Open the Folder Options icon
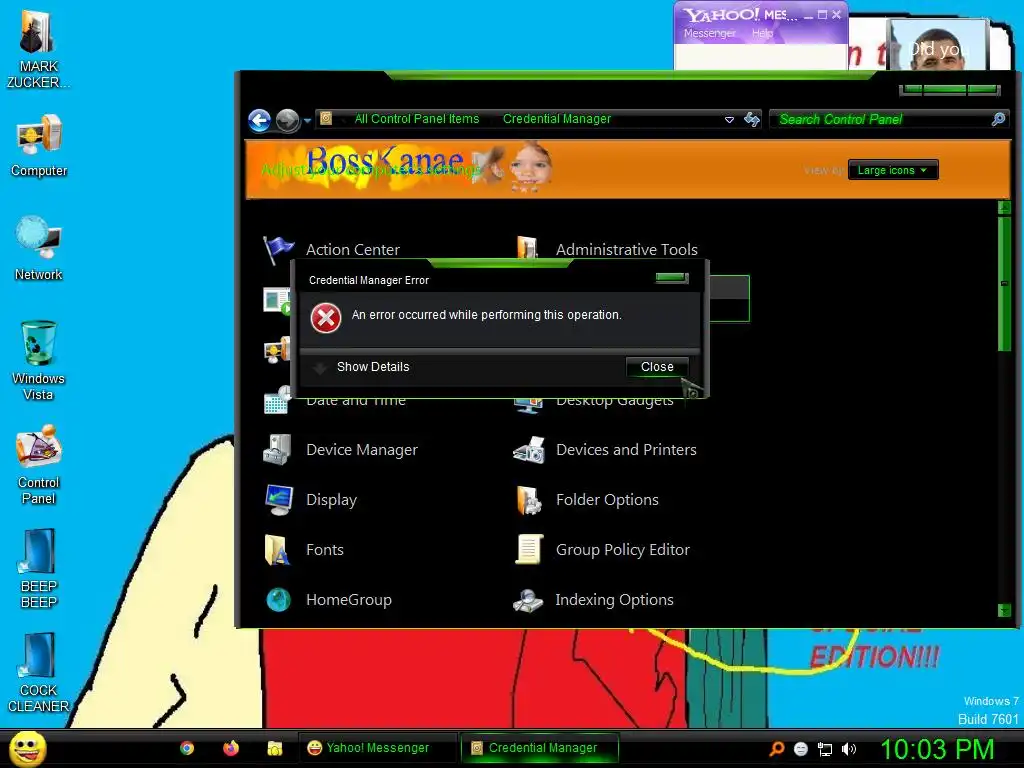1024x768 pixels. coord(529,500)
